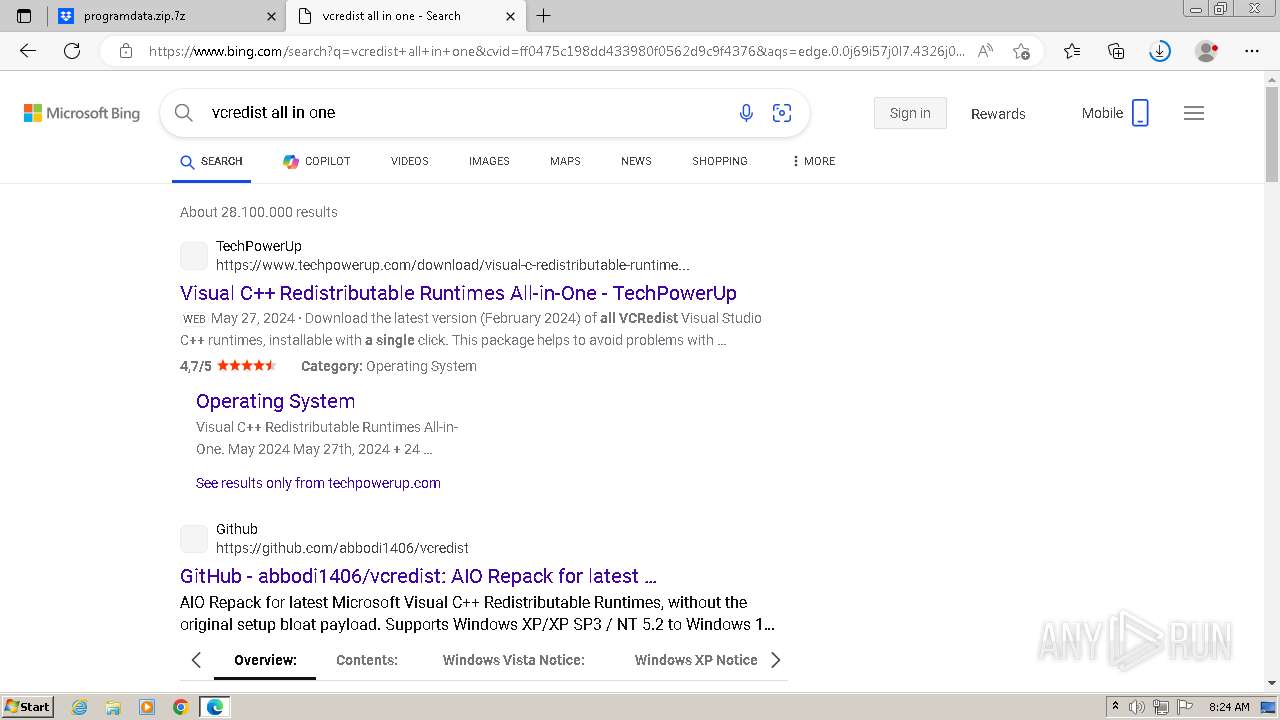Open Read aloud in address bar
The width and height of the screenshot is (1280, 720).
tap(985, 51)
